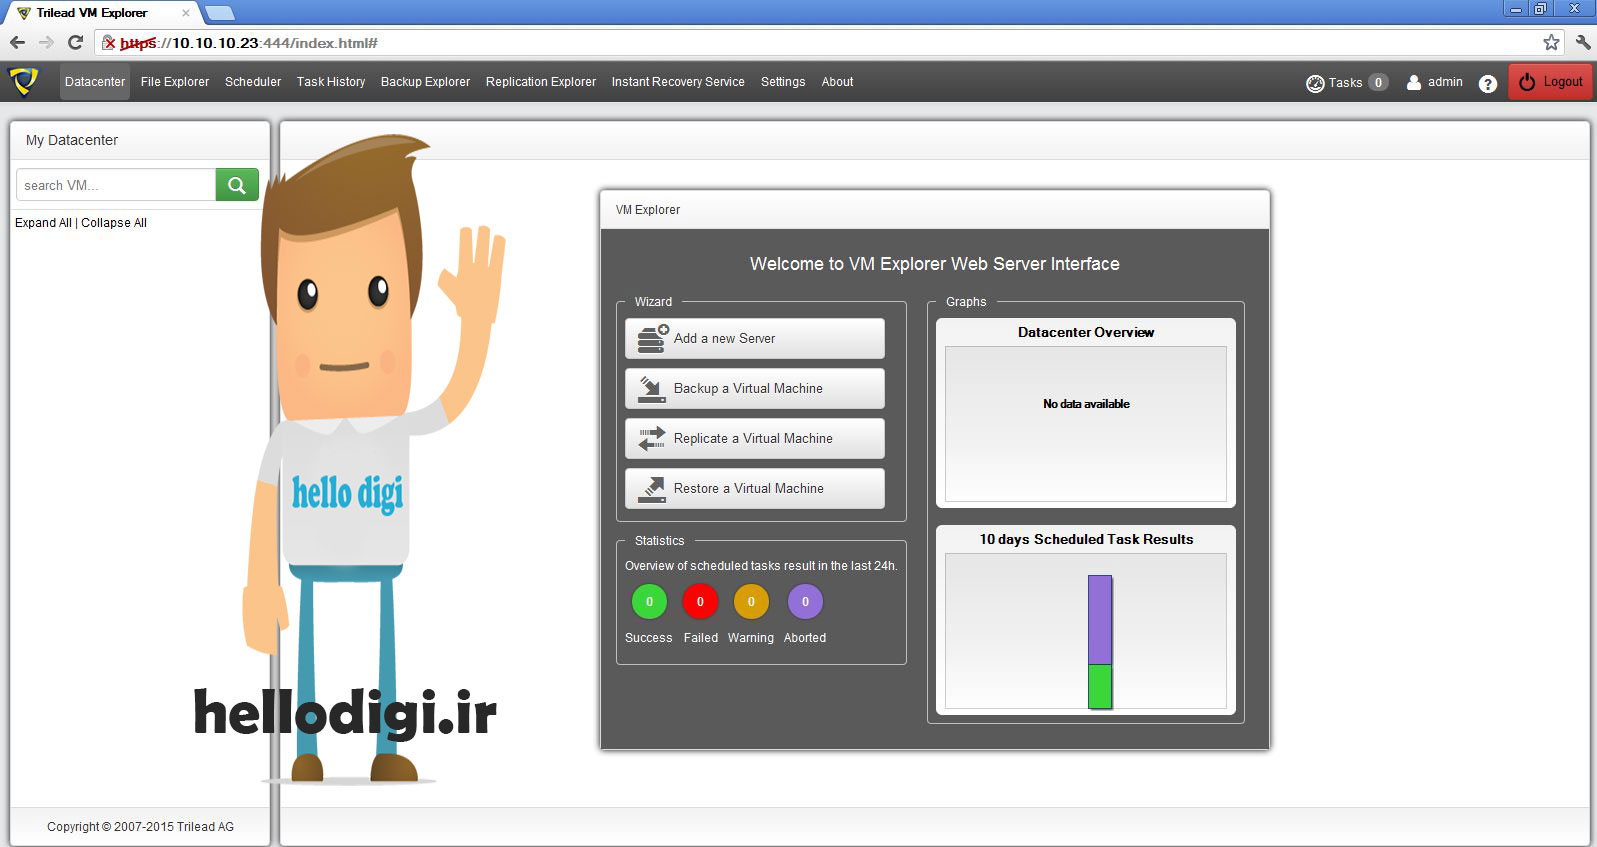Screen dimensions: 1597x847
Task: Open the help question mark icon
Action: tap(1488, 83)
